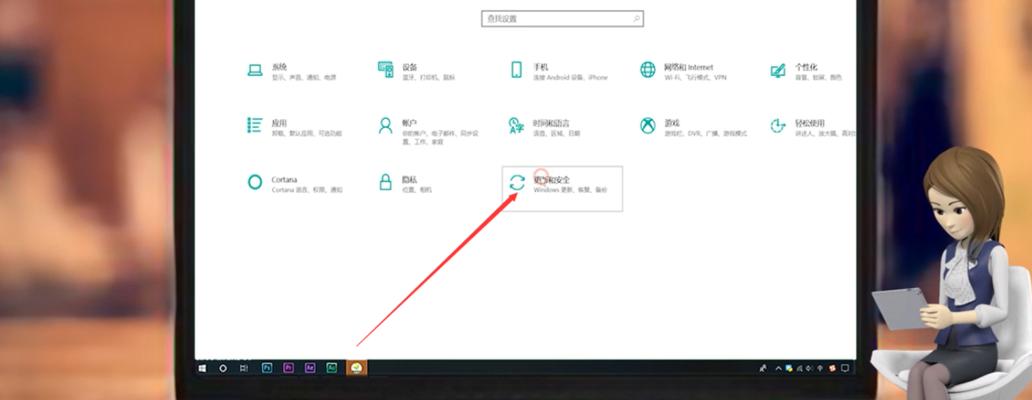
Task: Open the Windows Start menu
Action: coord(202,368)
